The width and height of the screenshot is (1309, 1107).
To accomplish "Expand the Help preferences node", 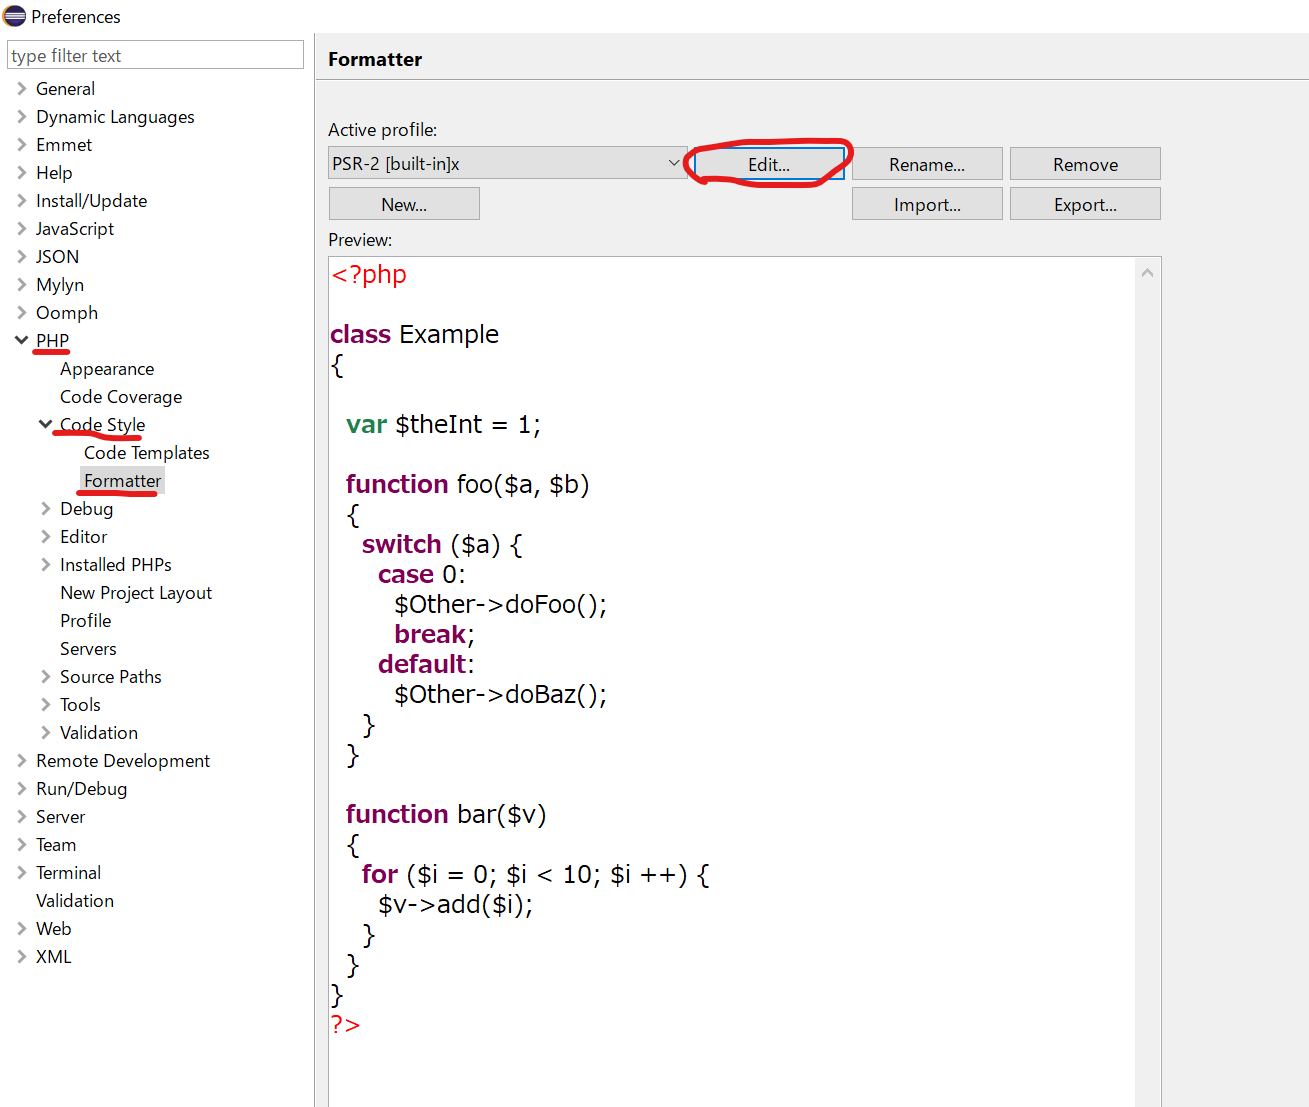I will point(21,172).
